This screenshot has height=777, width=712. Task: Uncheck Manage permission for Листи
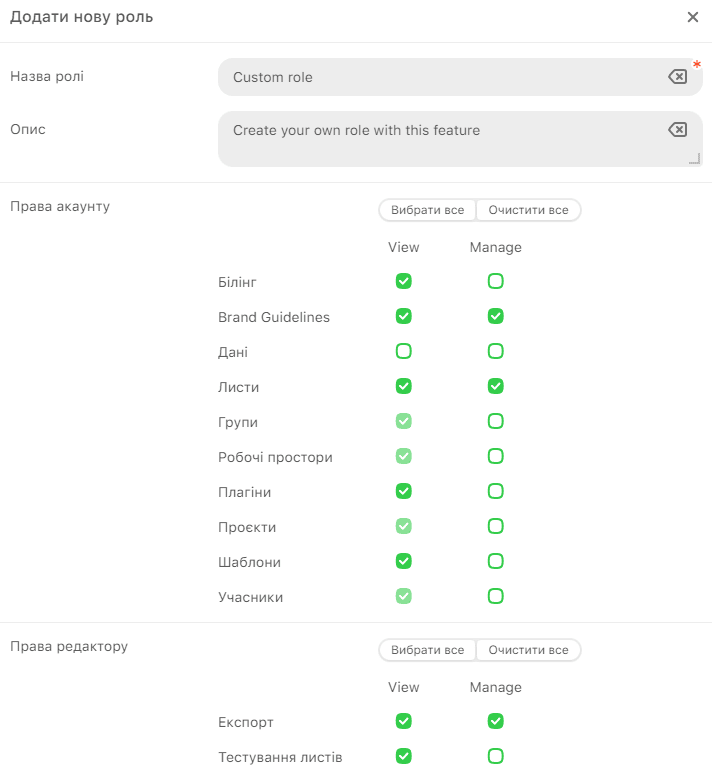[x=496, y=387]
